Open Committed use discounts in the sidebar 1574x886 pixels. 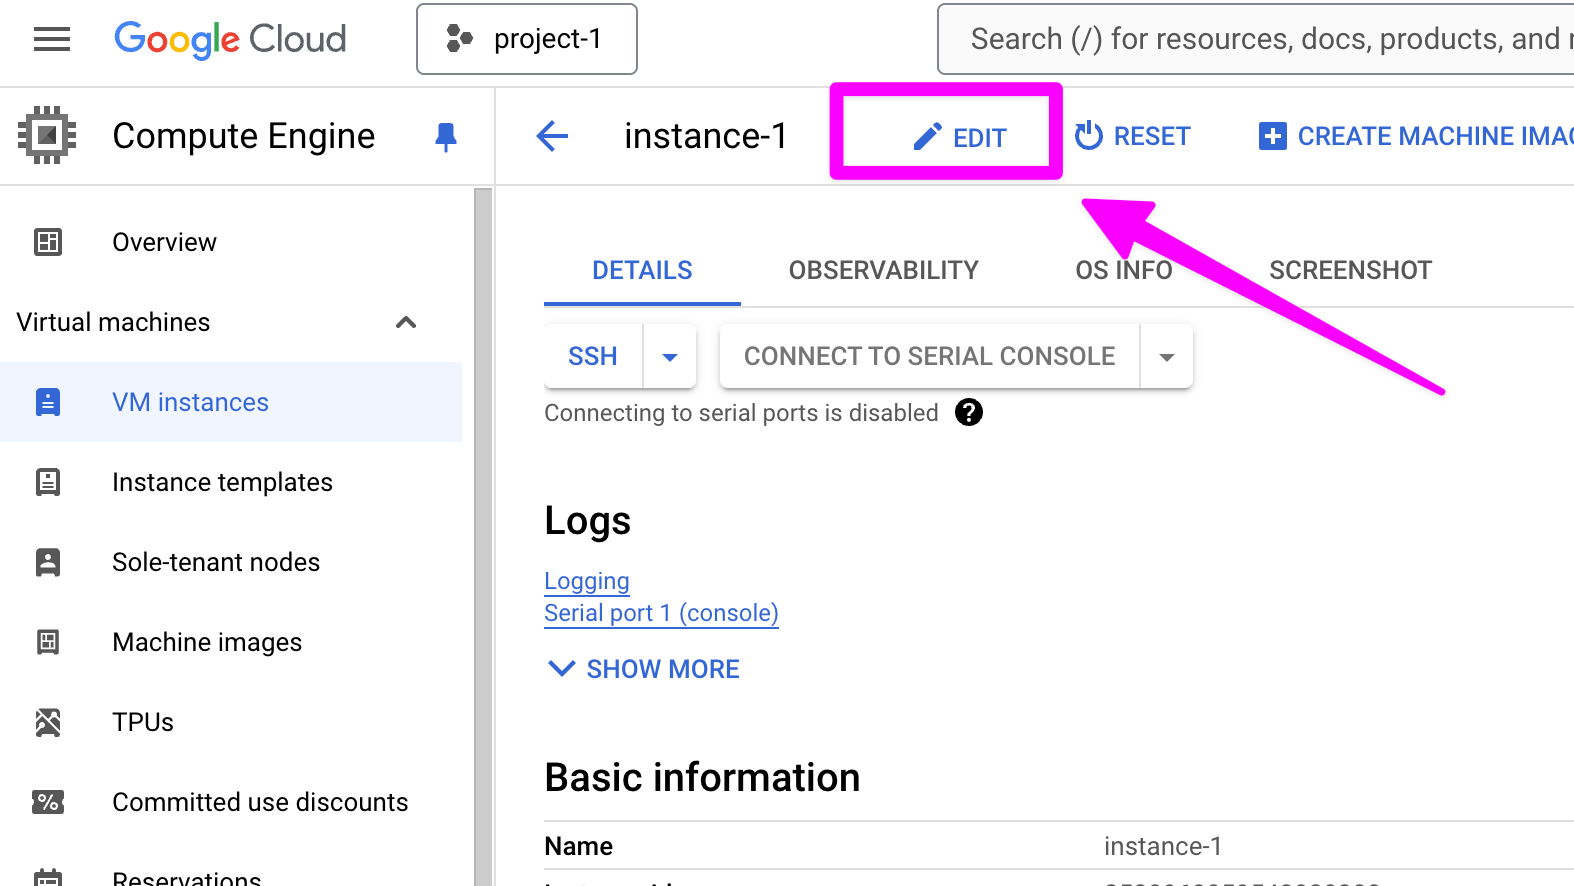231,802
